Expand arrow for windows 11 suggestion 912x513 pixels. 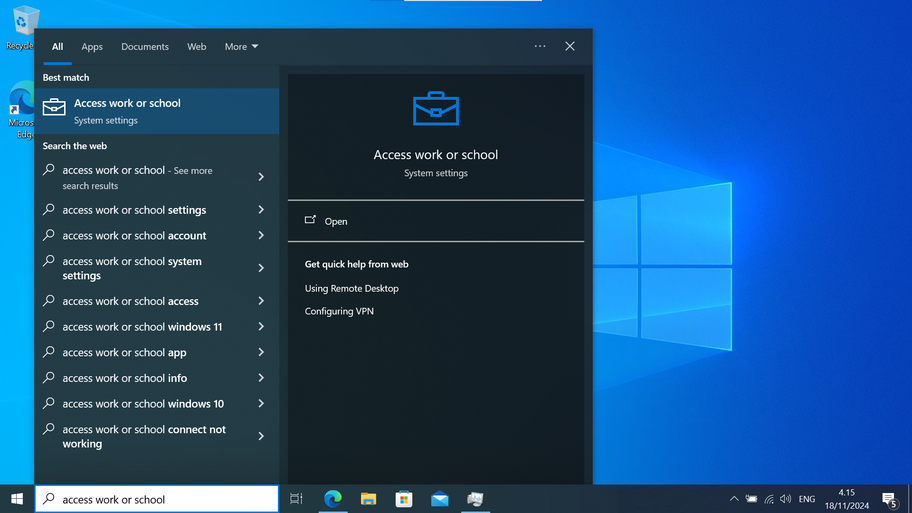261,326
